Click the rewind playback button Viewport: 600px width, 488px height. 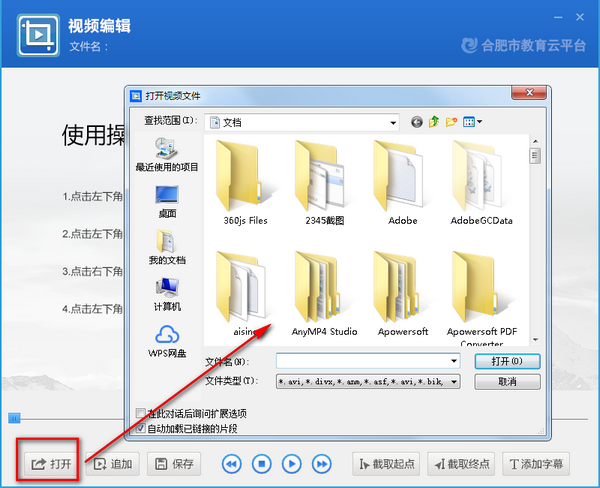pos(231,463)
